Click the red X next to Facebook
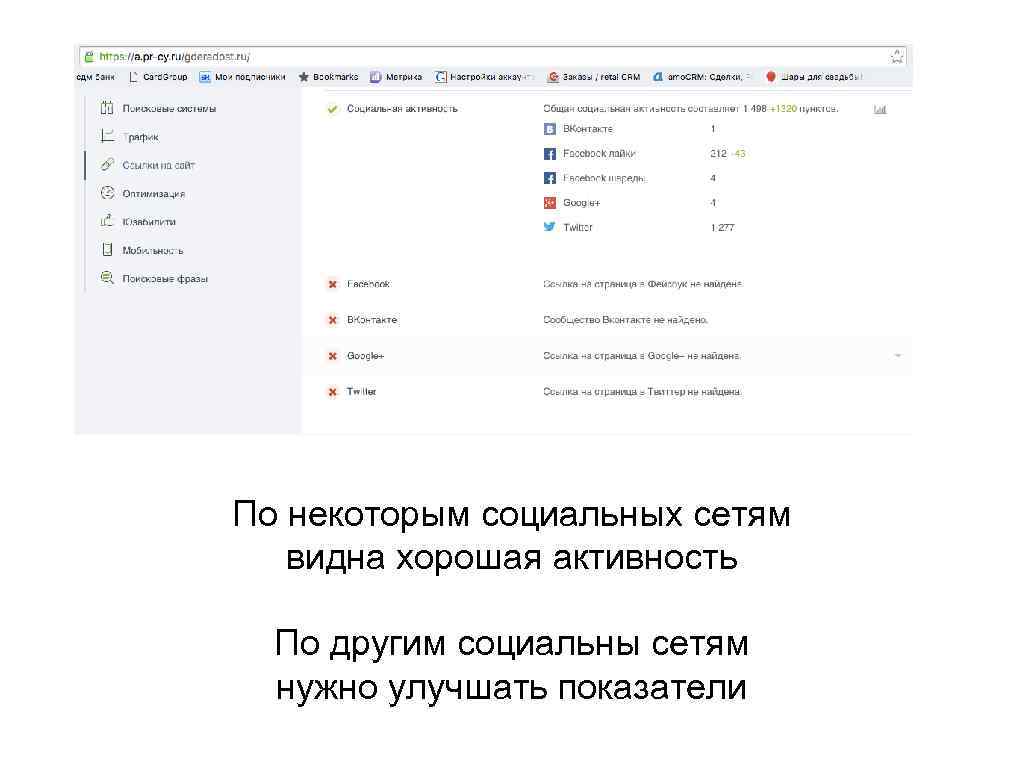 click(332, 284)
